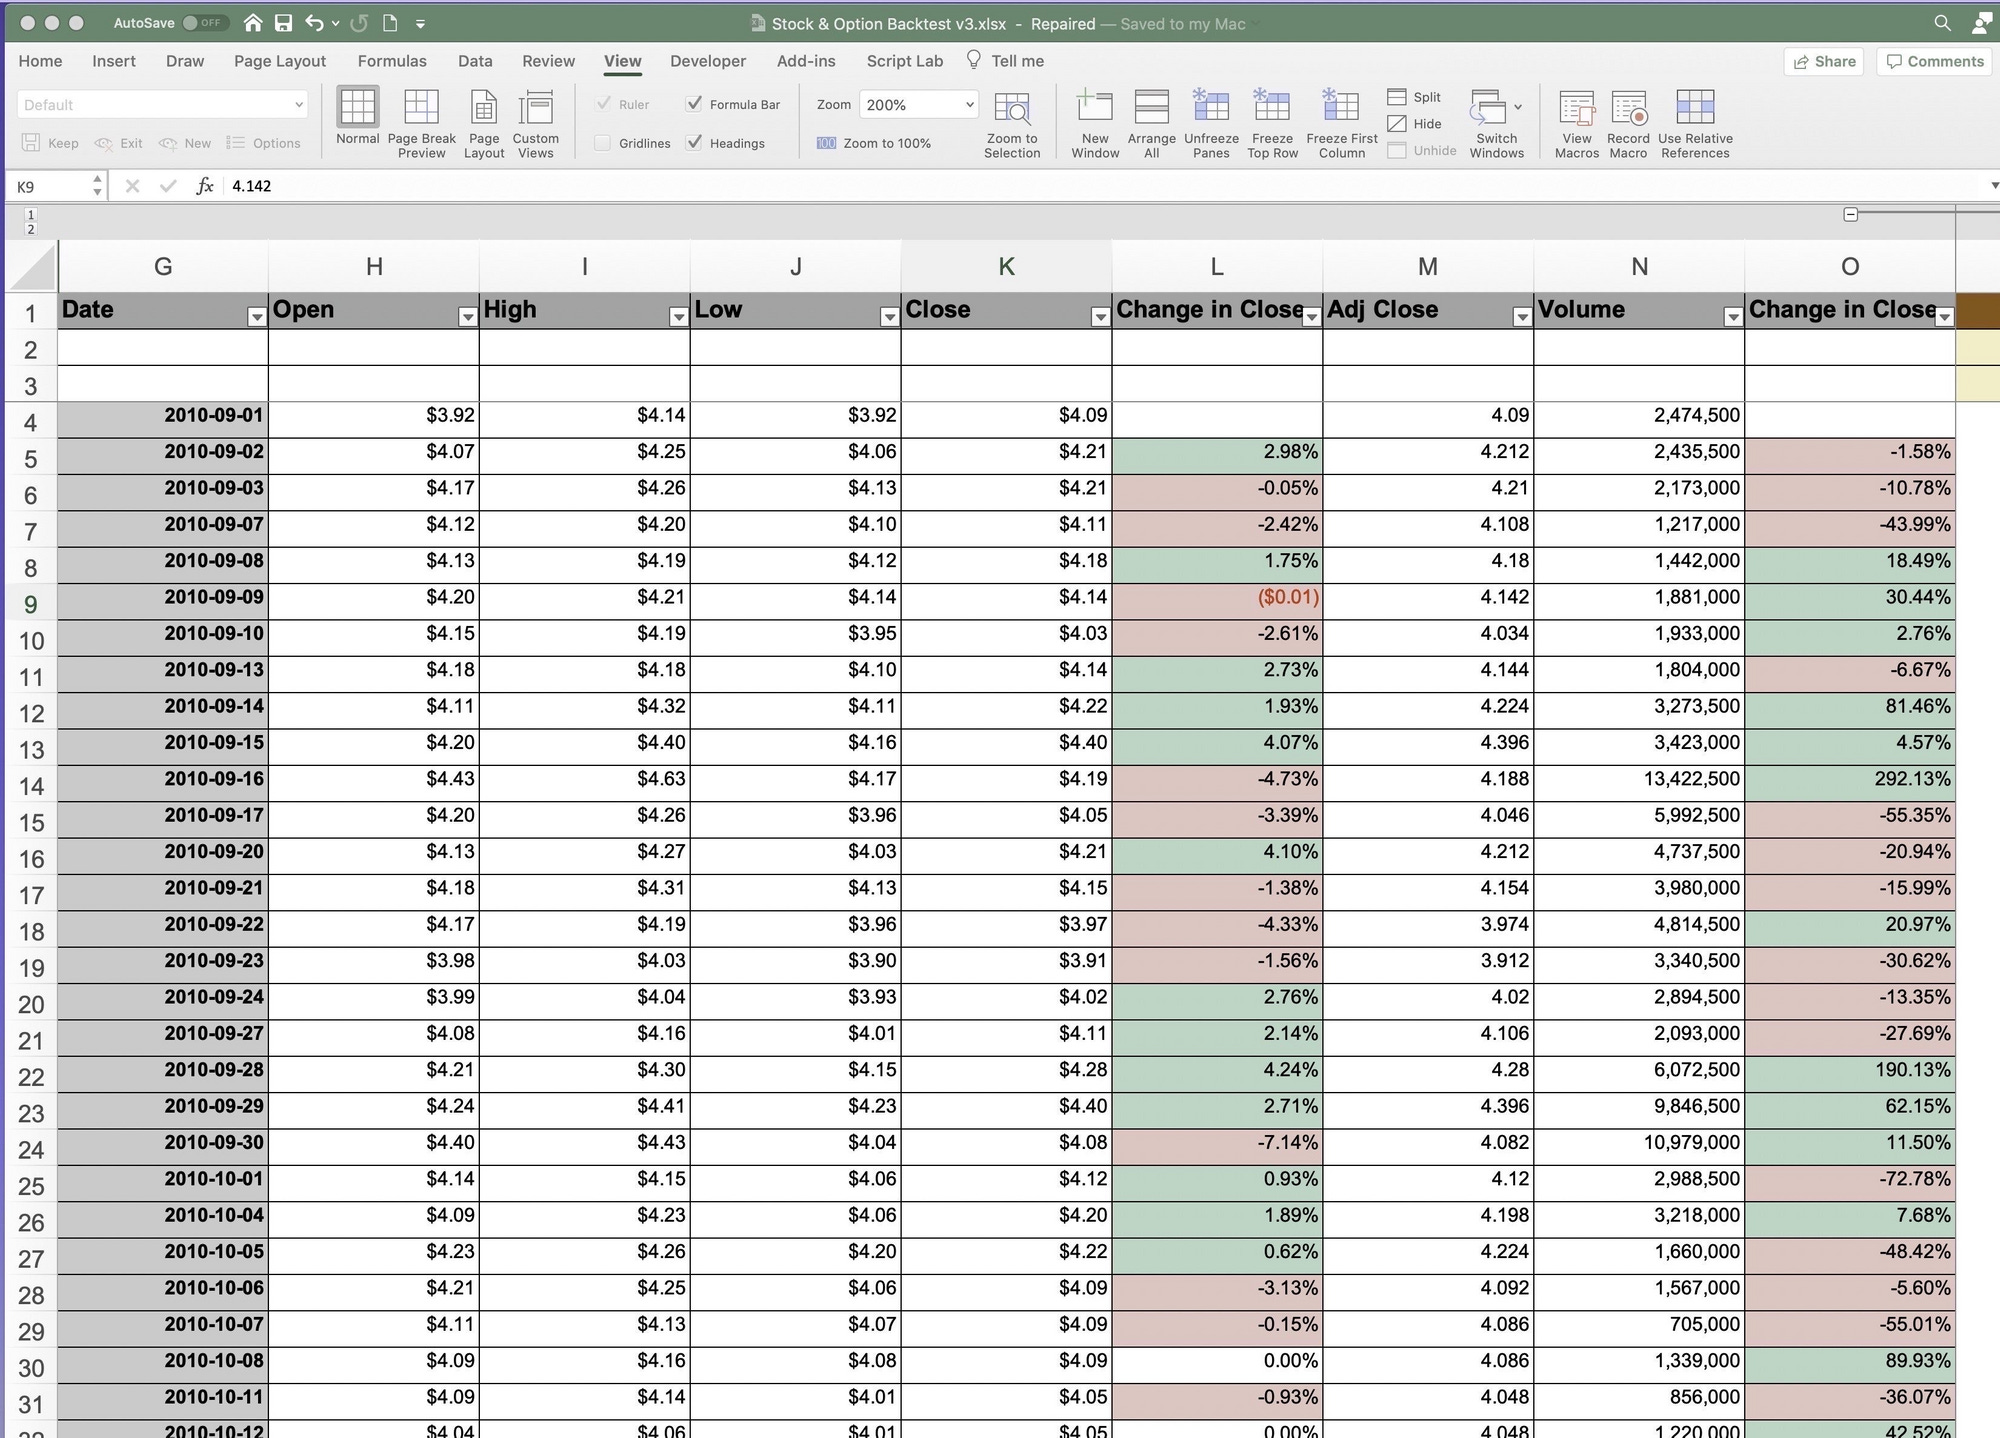Screen dimensions: 2000x1438
Task: Arrange All windows
Action: [x=1151, y=123]
